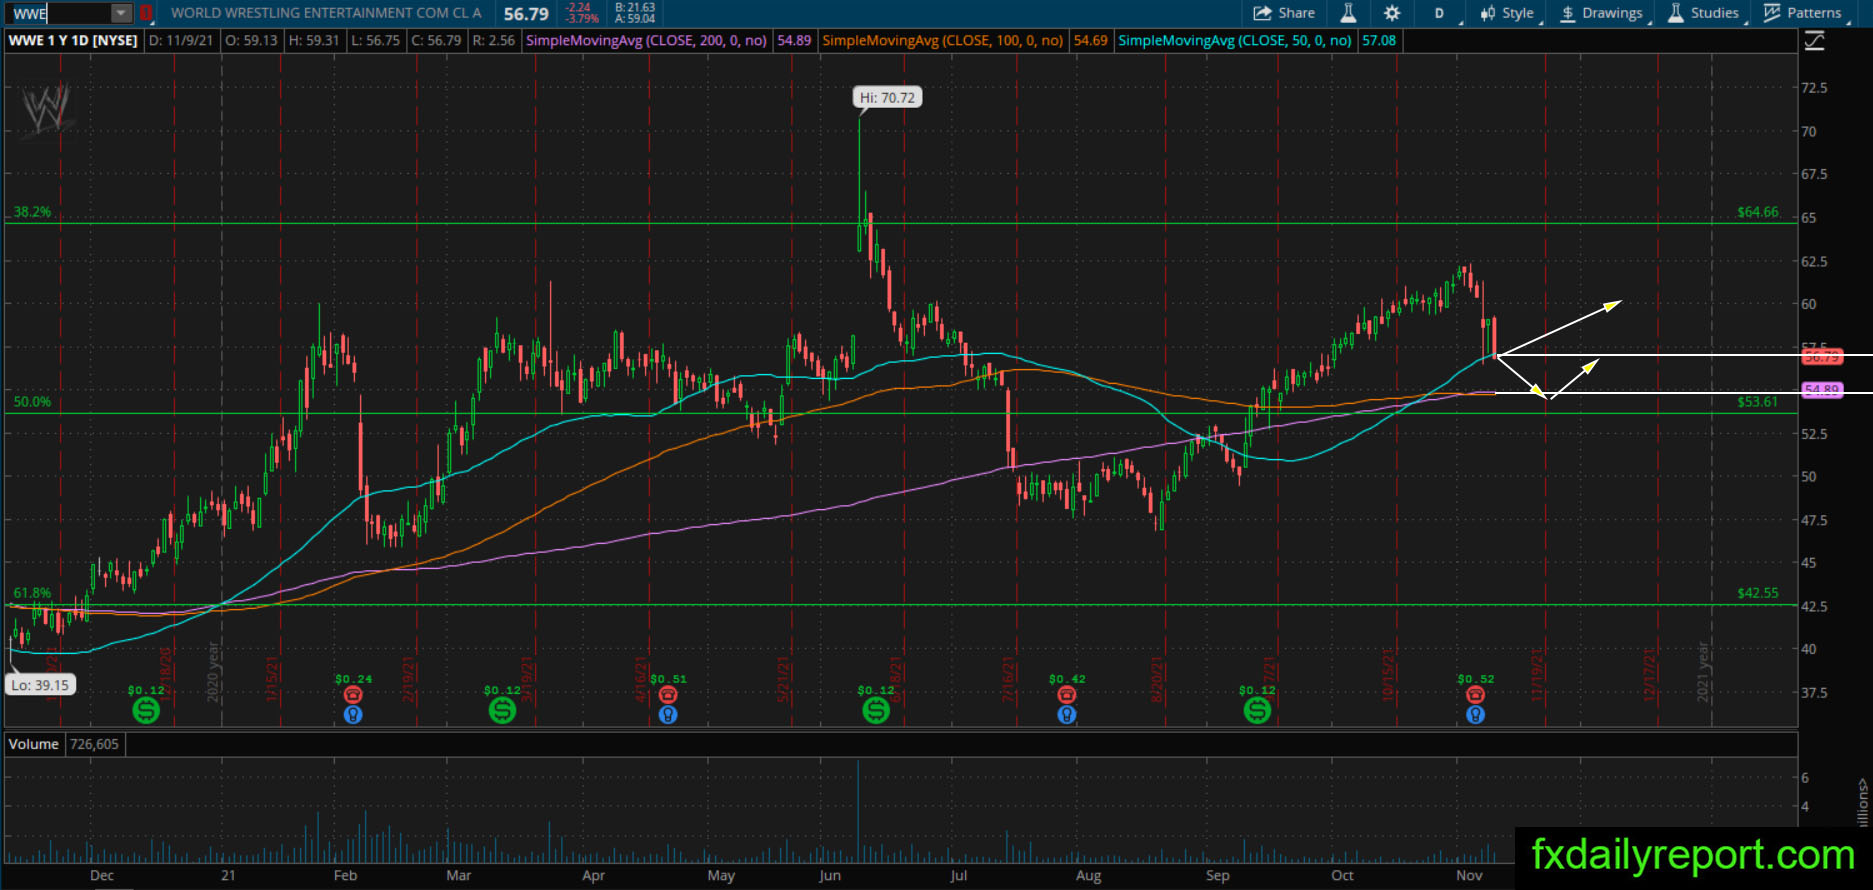
Task: Click the December $0.12 dividend icon
Action: 146,710
